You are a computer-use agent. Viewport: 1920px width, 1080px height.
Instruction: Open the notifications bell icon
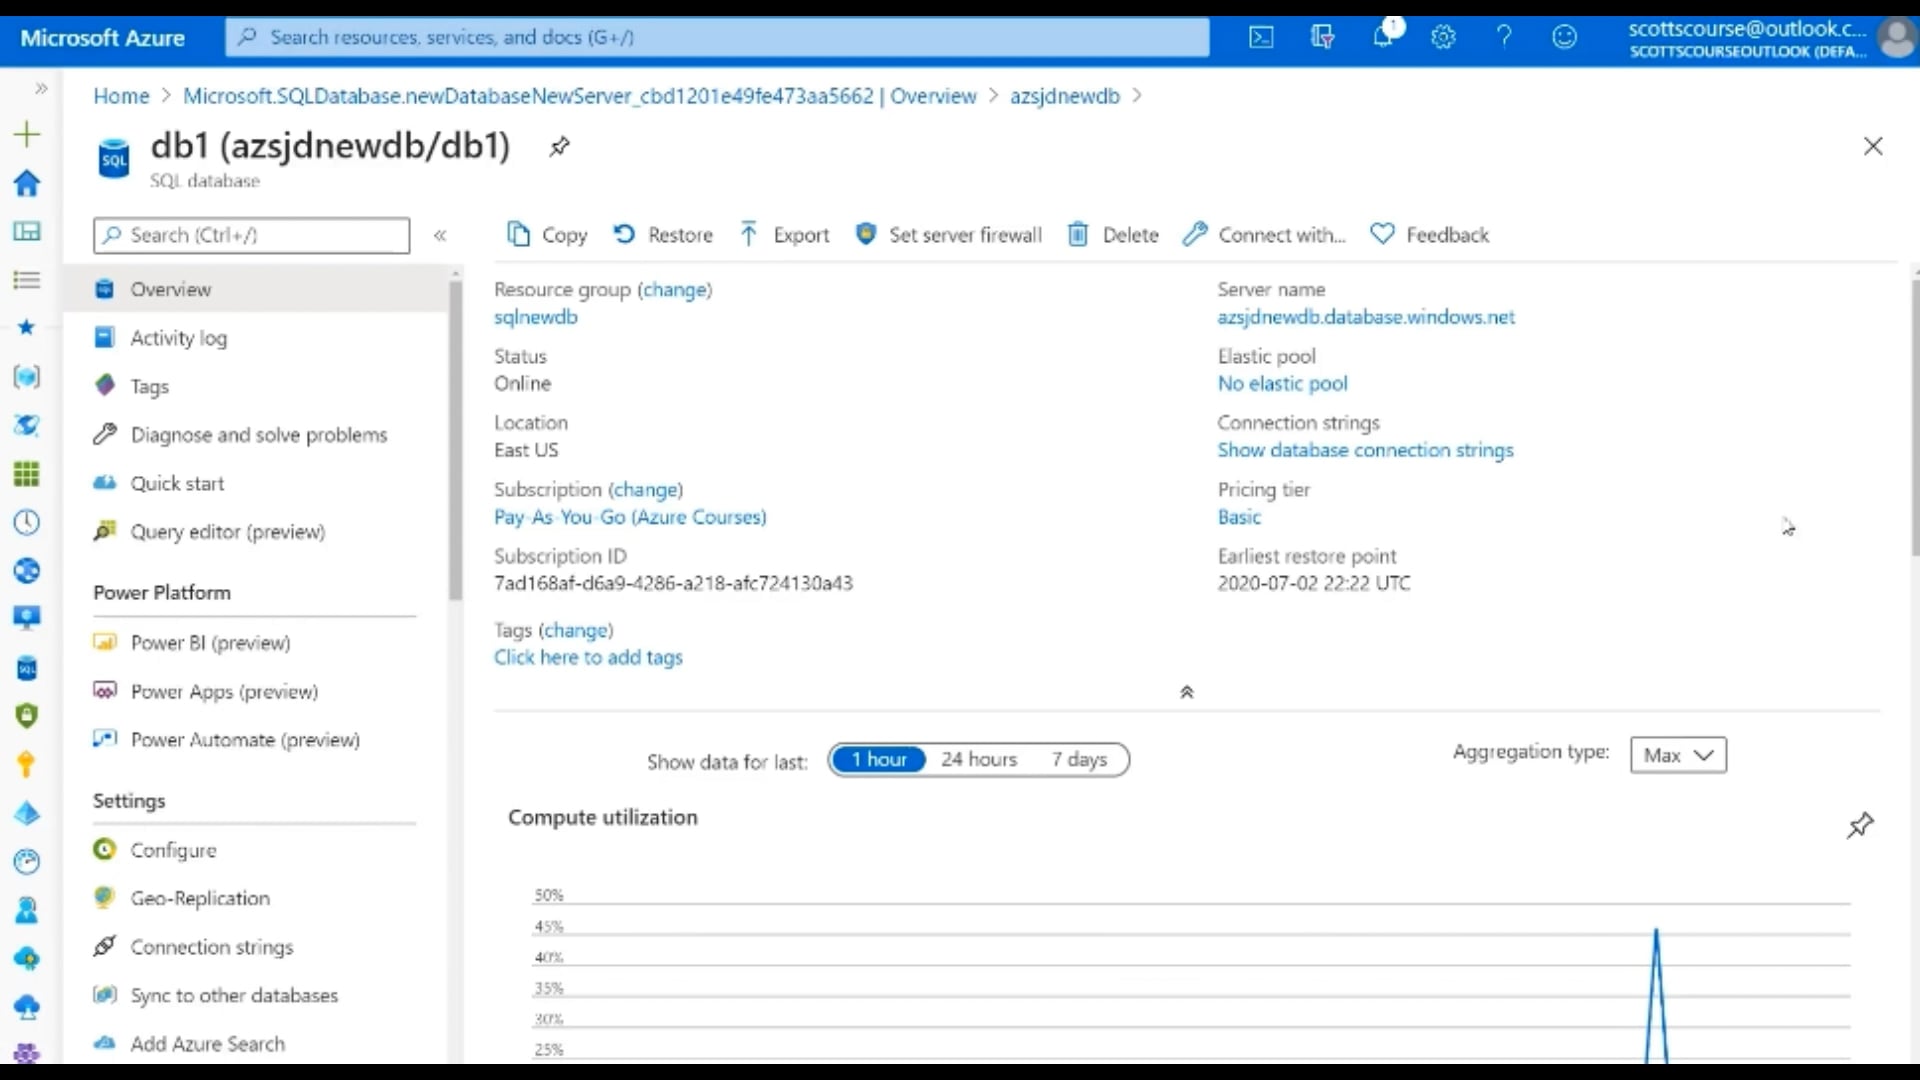(1383, 37)
